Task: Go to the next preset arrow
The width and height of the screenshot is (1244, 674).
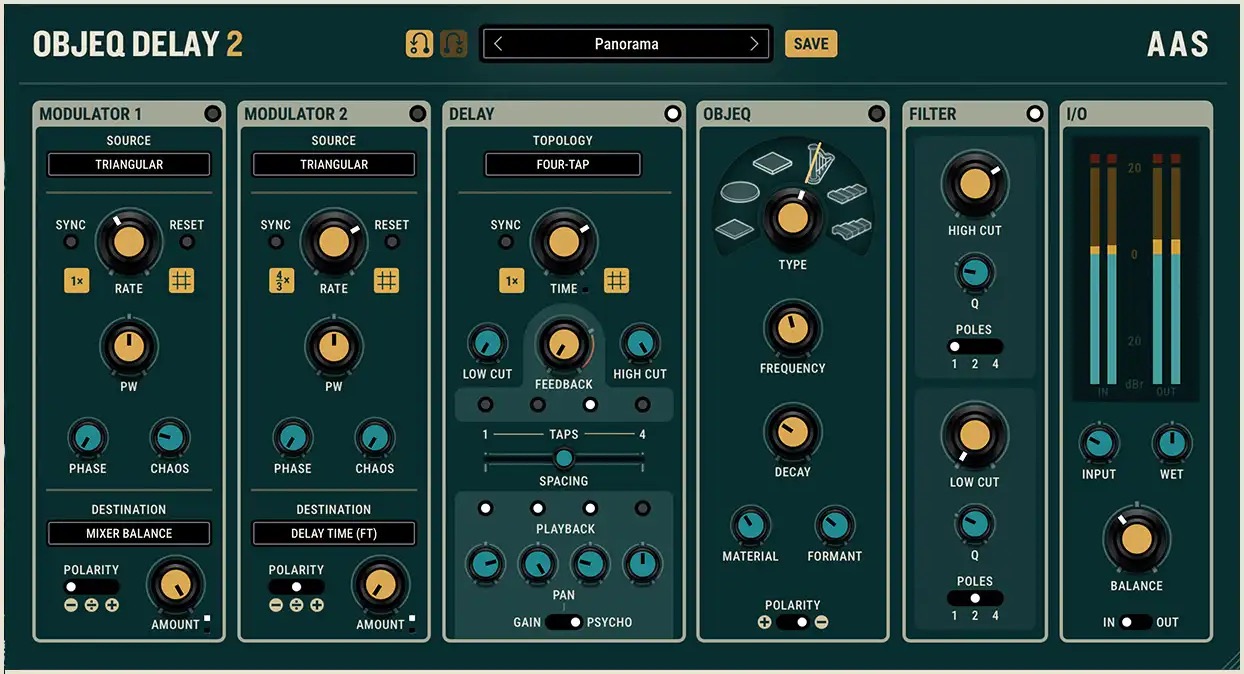Action: (754, 44)
